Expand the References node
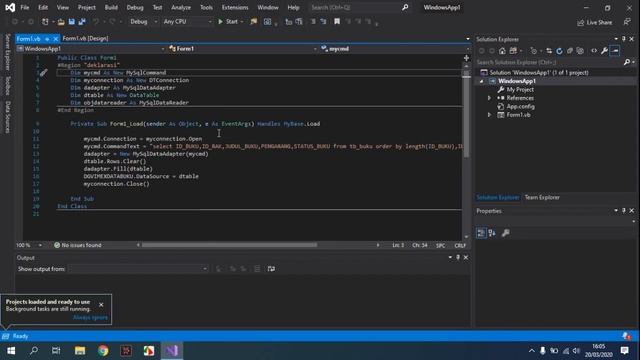The height and width of the screenshot is (360, 640). coord(489,98)
